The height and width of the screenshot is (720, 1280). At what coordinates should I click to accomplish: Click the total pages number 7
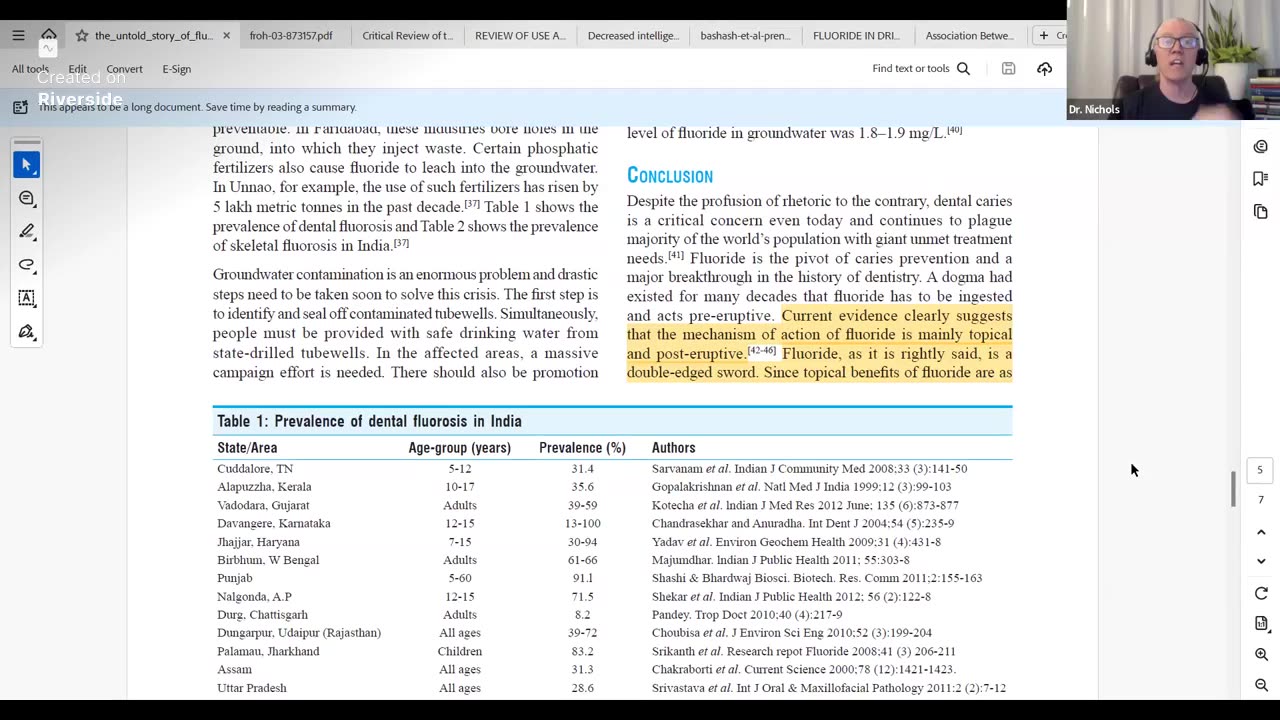1260,500
